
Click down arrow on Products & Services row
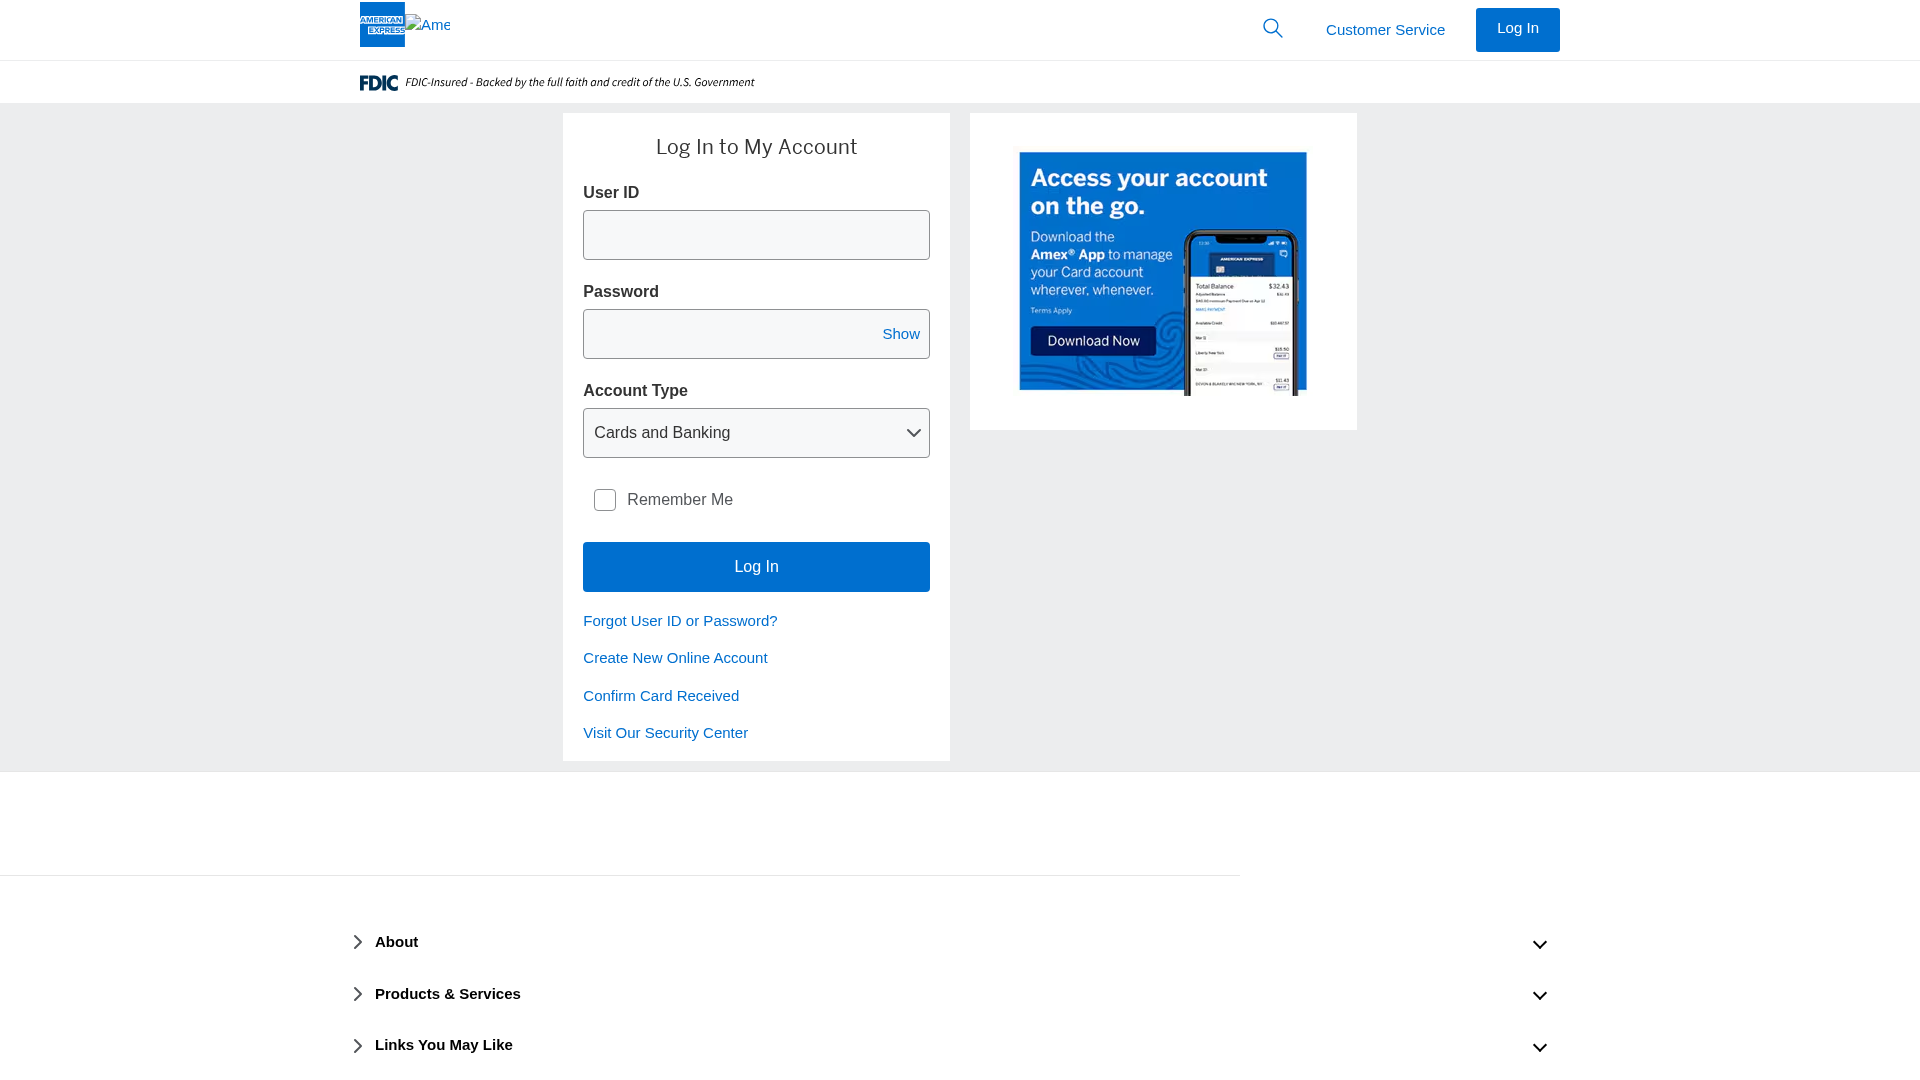coord(1540,996)
